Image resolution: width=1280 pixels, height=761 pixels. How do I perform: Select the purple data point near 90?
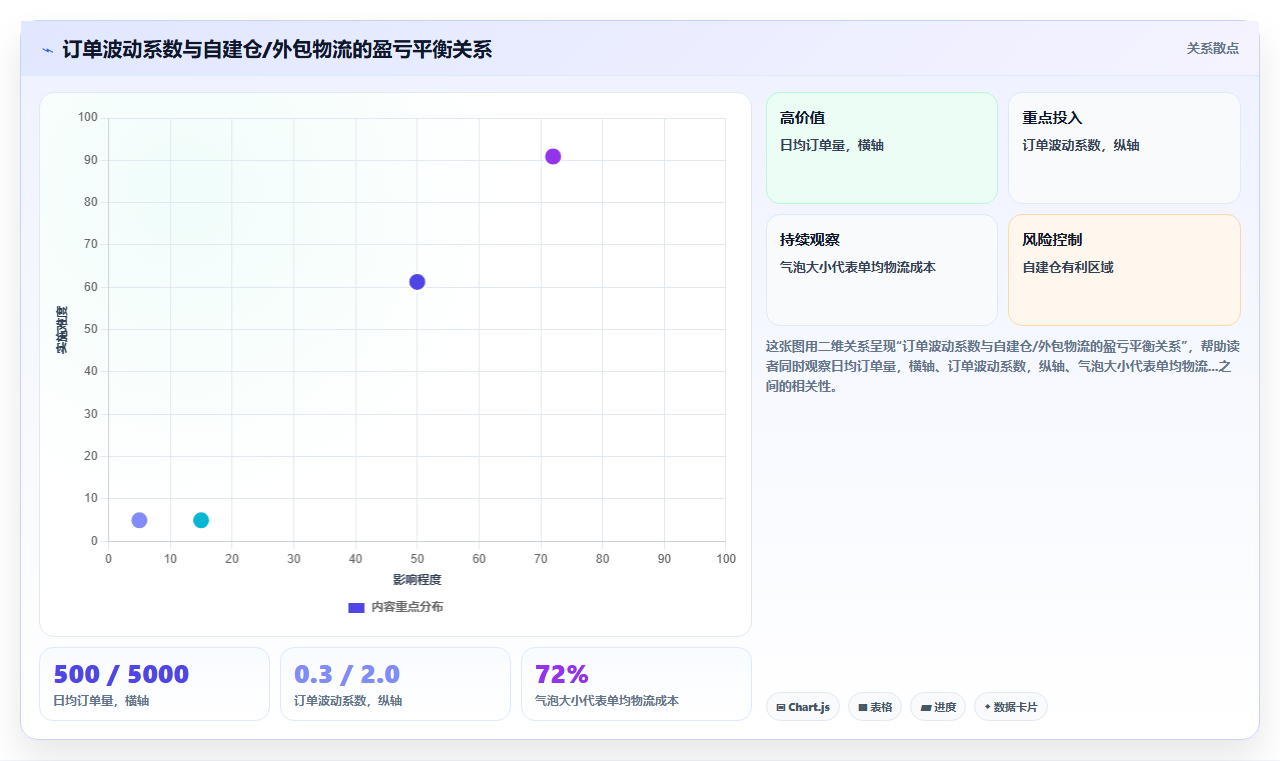553,156
